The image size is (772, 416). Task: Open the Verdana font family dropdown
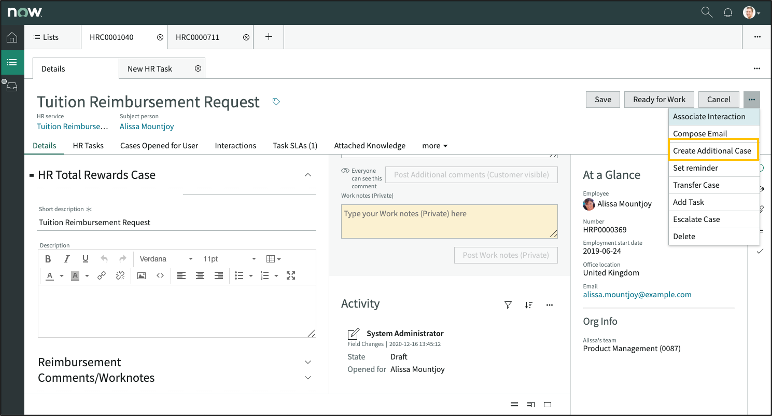pos(165,259)
